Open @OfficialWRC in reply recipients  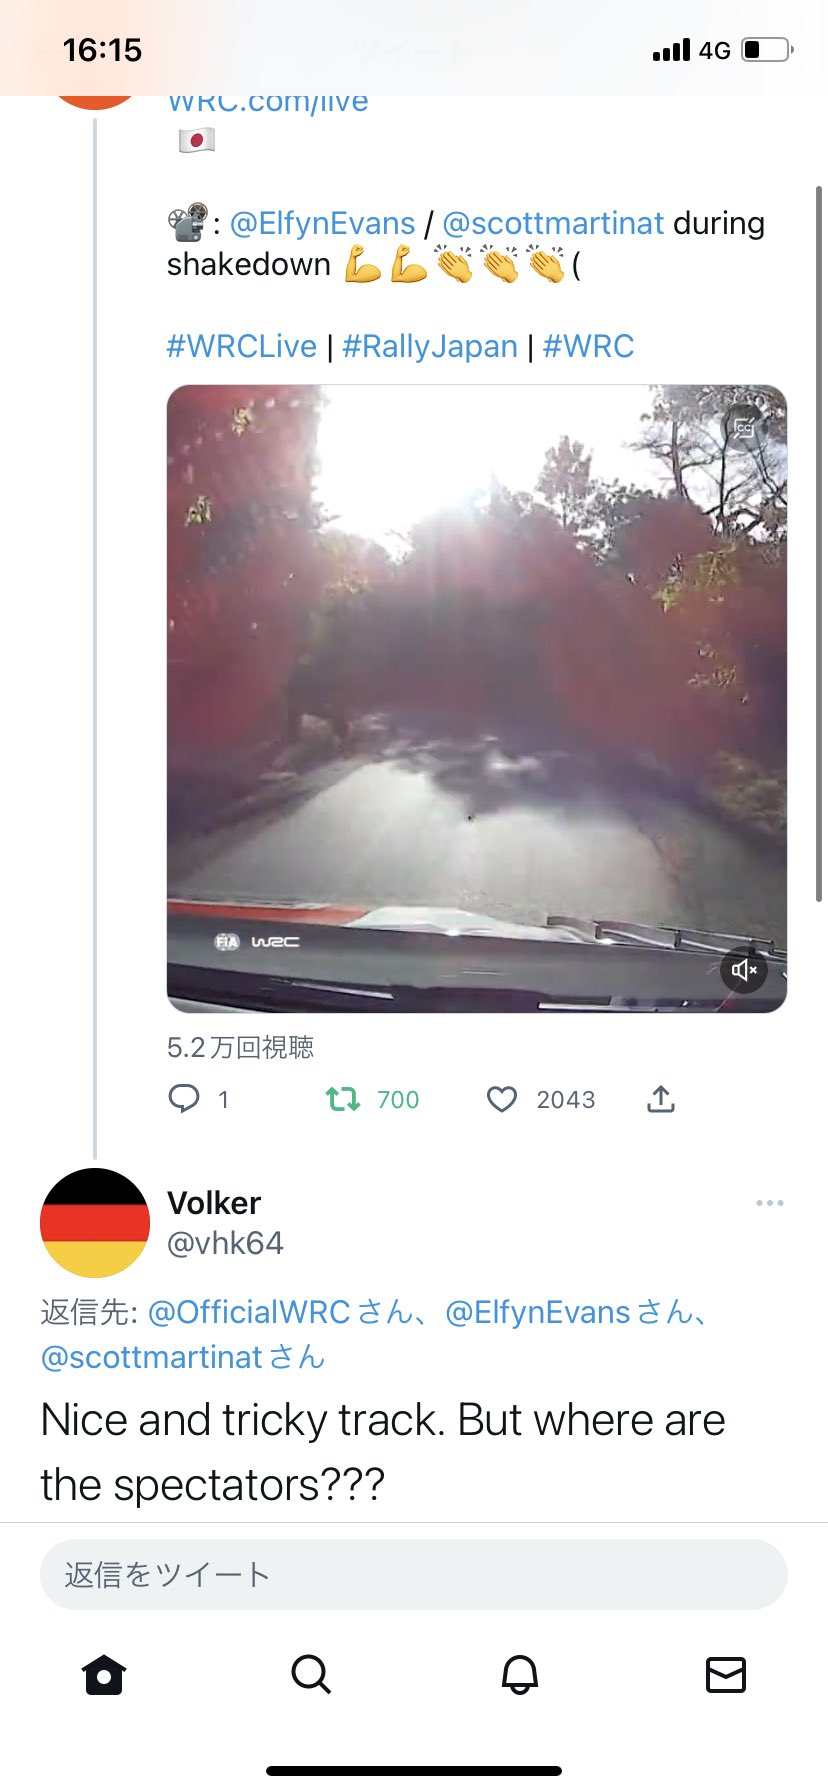tap(249, 1312)
